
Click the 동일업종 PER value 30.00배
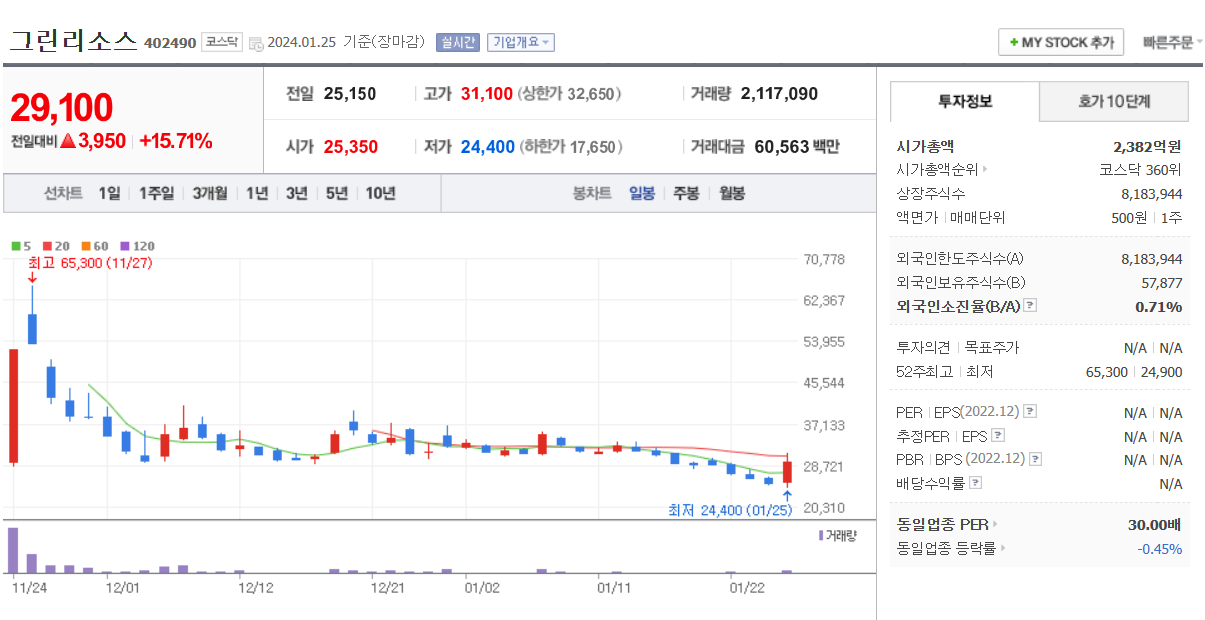[1155, 524]
